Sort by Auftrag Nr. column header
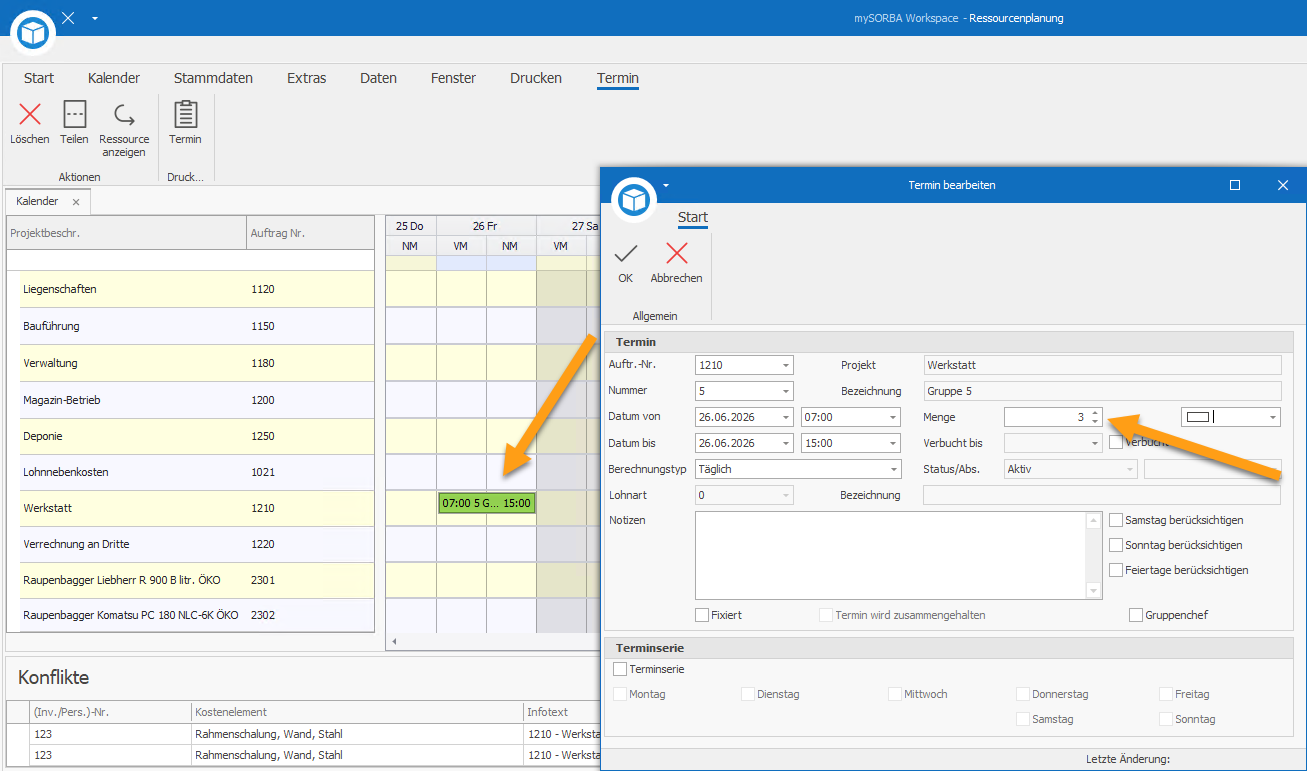Viewport: 1307px width, 771px height. click(310, 233)
